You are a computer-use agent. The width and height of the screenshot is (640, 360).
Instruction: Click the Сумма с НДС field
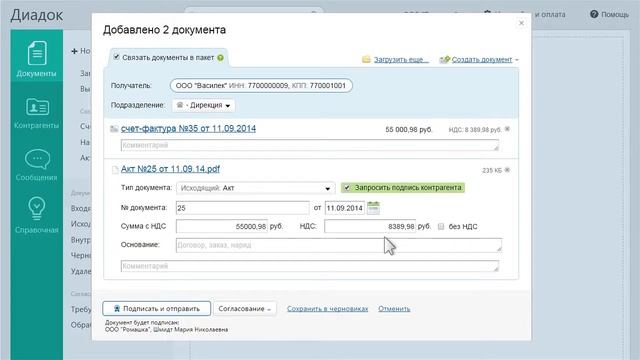pyautogui.click(x=222, y=226)
